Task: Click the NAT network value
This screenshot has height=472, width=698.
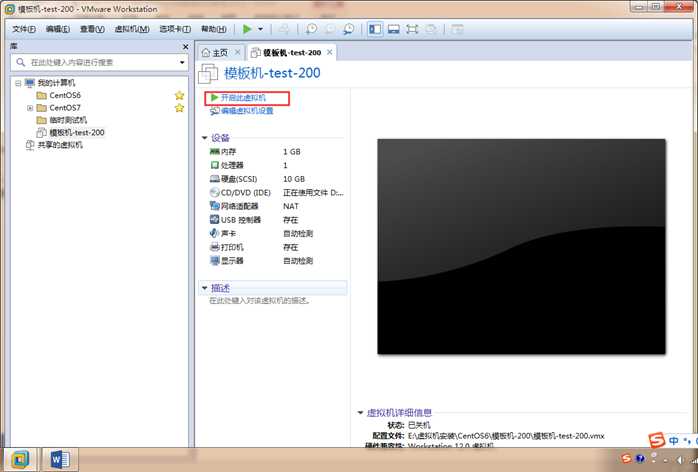Action: [x=291, y=206]
